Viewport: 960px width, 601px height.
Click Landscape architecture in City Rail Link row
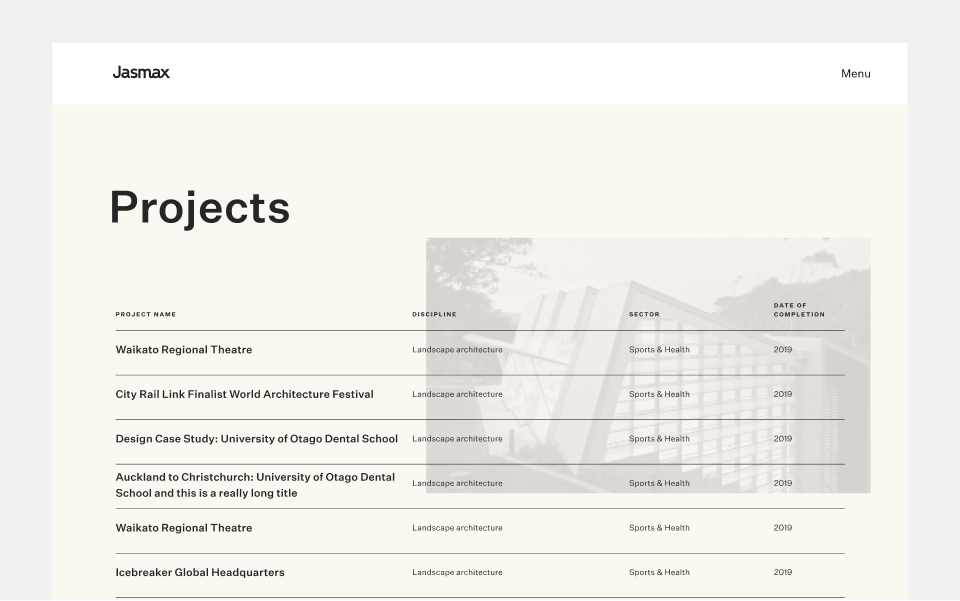[457, 394]
